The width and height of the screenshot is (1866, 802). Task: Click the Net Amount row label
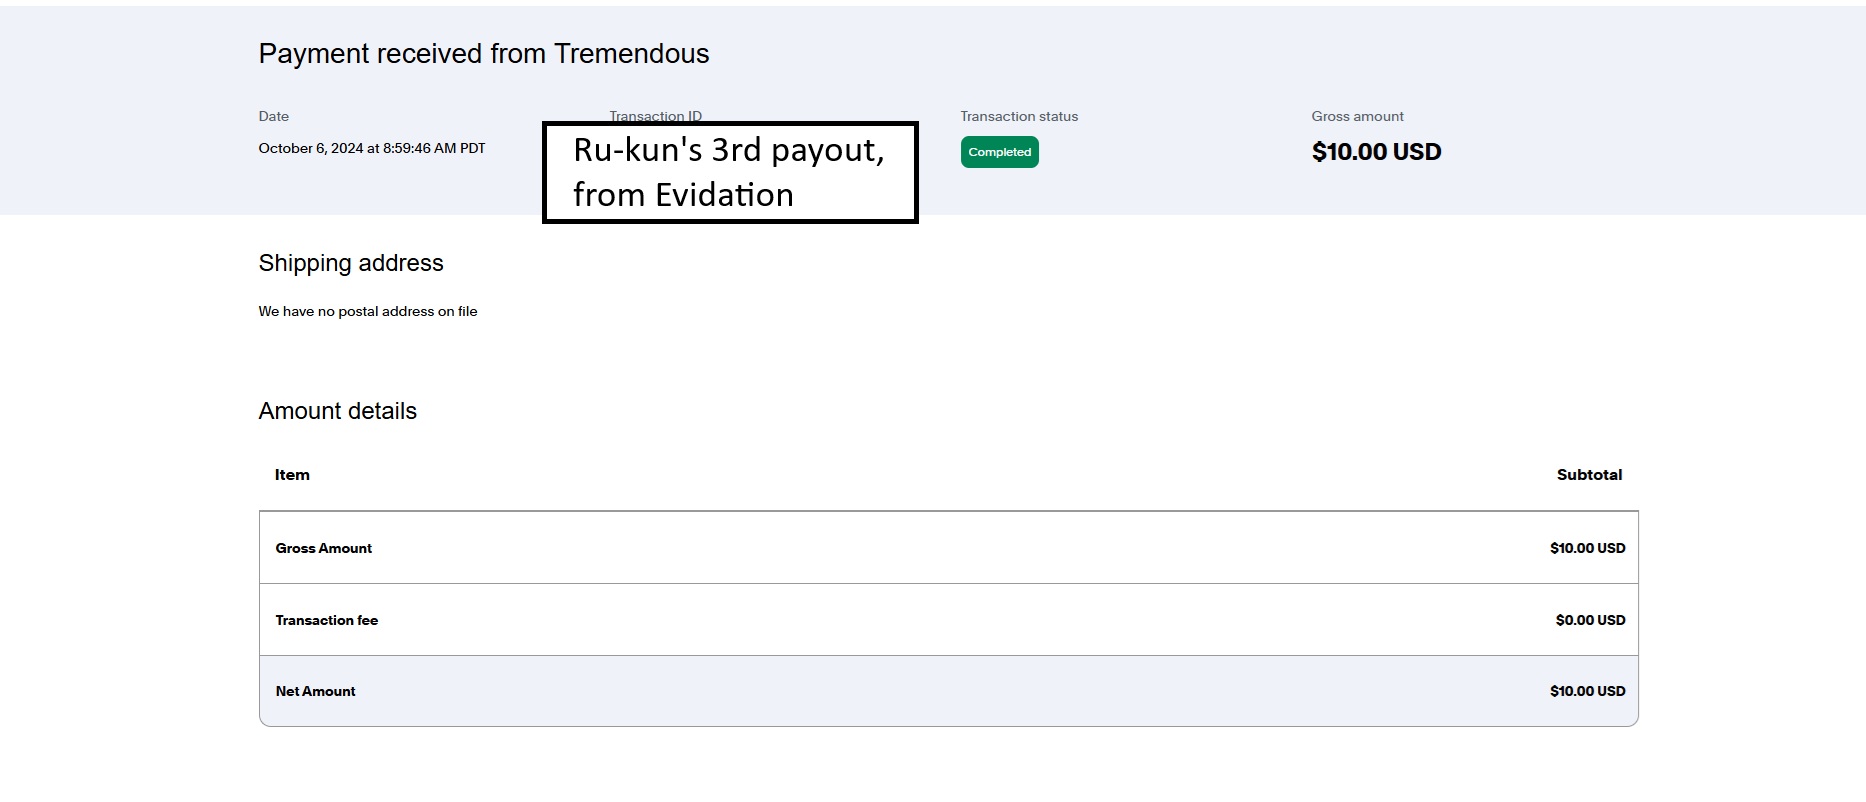pyautogui.click(x=316, y=691)
